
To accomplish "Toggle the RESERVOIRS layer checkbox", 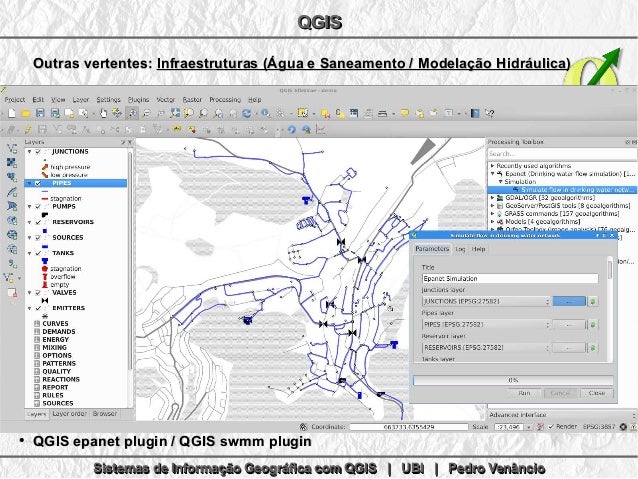I will tap(37, 222).
